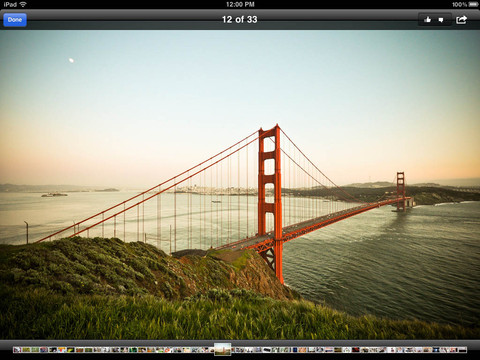Tap the 100% battery percentage
The width and height of the screenshot is (480, 360).
(x=459, y=4)
